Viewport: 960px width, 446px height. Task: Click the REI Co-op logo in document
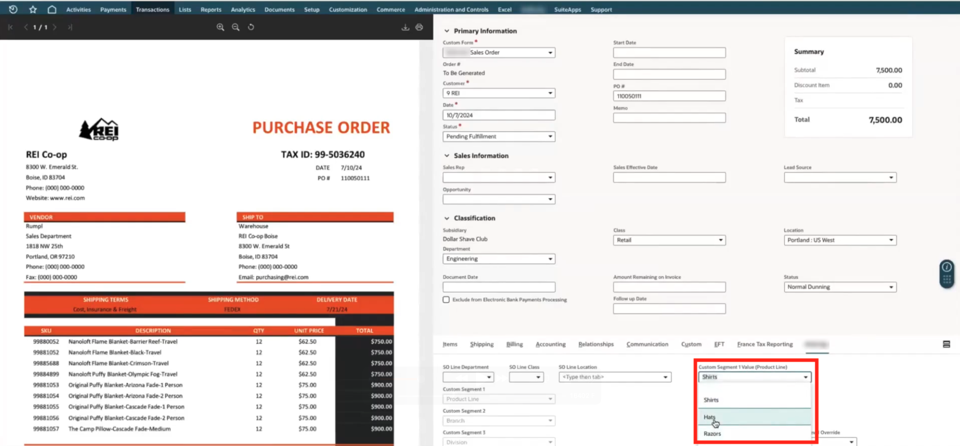point(99,129)
